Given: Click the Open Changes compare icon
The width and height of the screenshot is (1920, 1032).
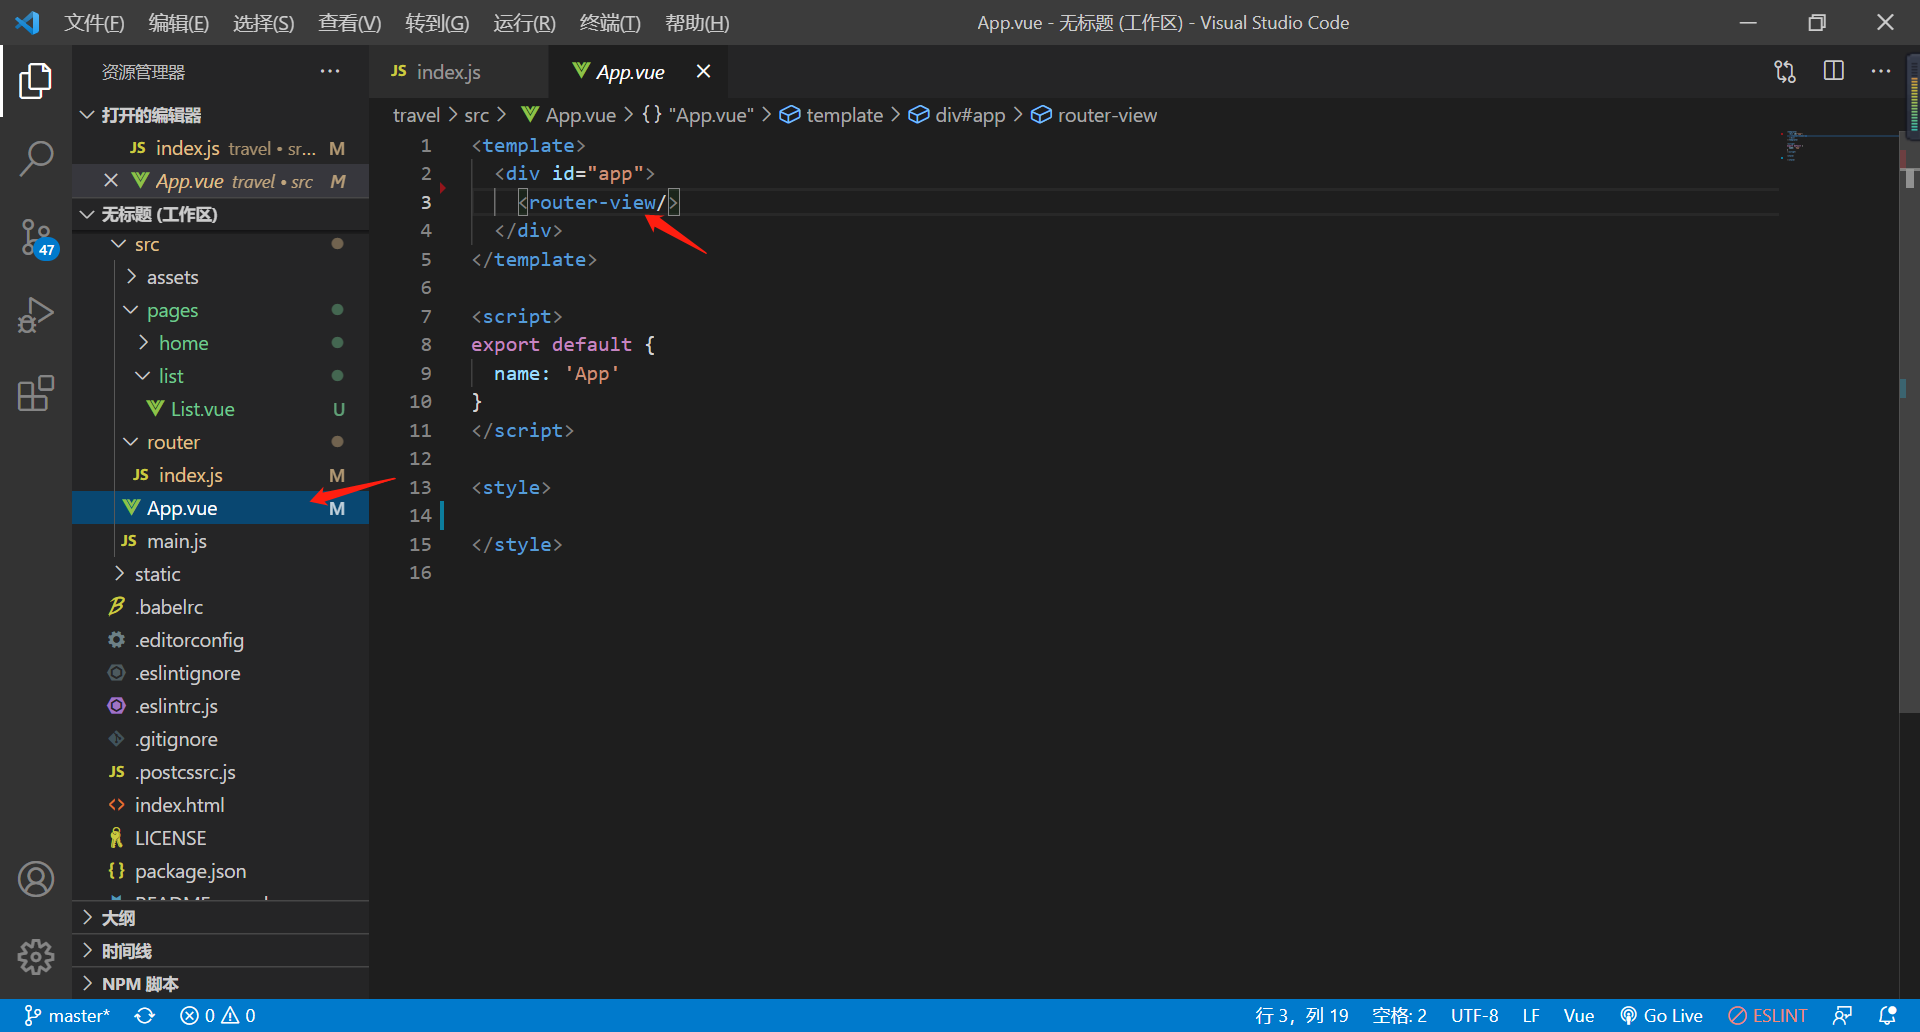Looking at the screenshot, I should click(x=1785, y=71).
